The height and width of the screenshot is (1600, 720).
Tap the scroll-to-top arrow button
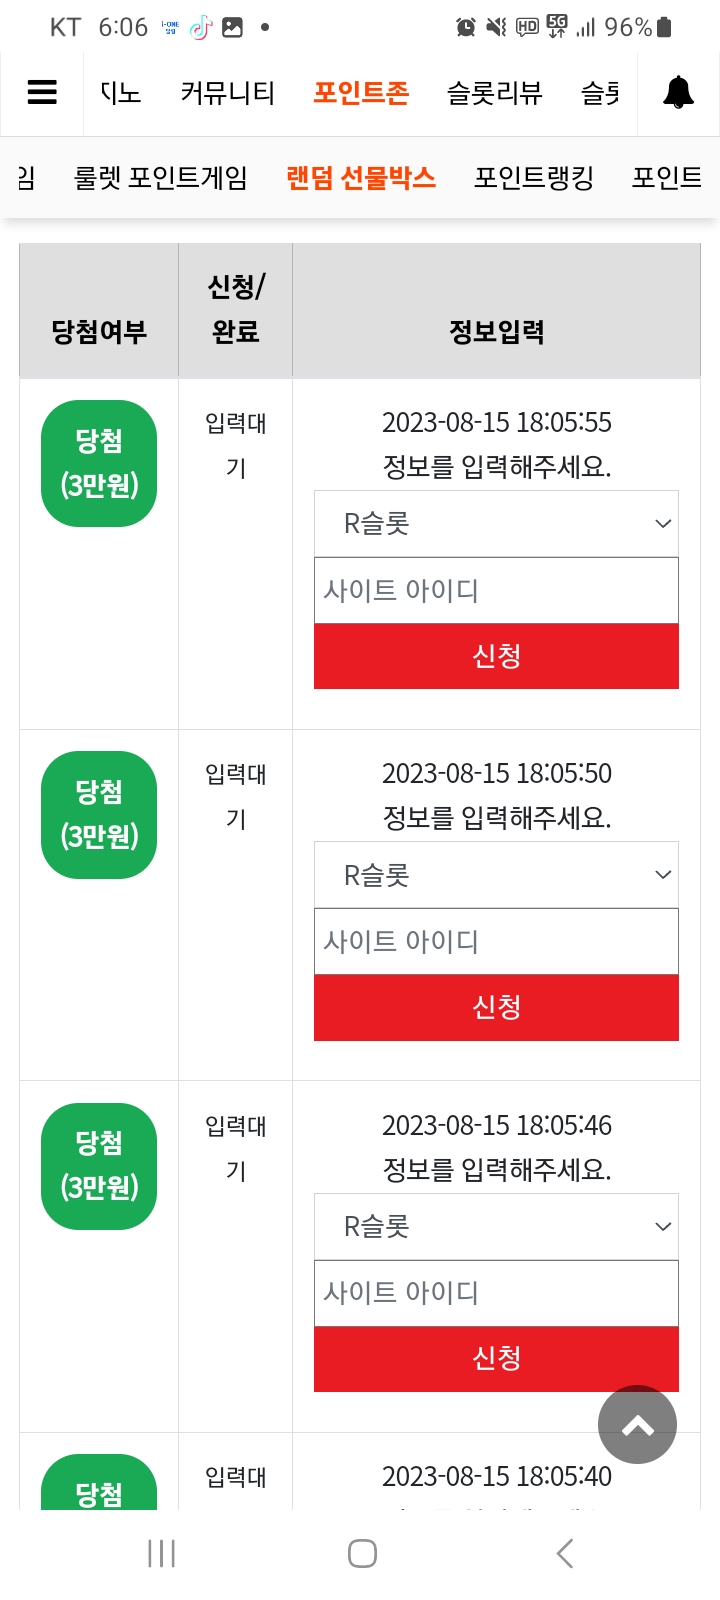tap(637, 1424)
